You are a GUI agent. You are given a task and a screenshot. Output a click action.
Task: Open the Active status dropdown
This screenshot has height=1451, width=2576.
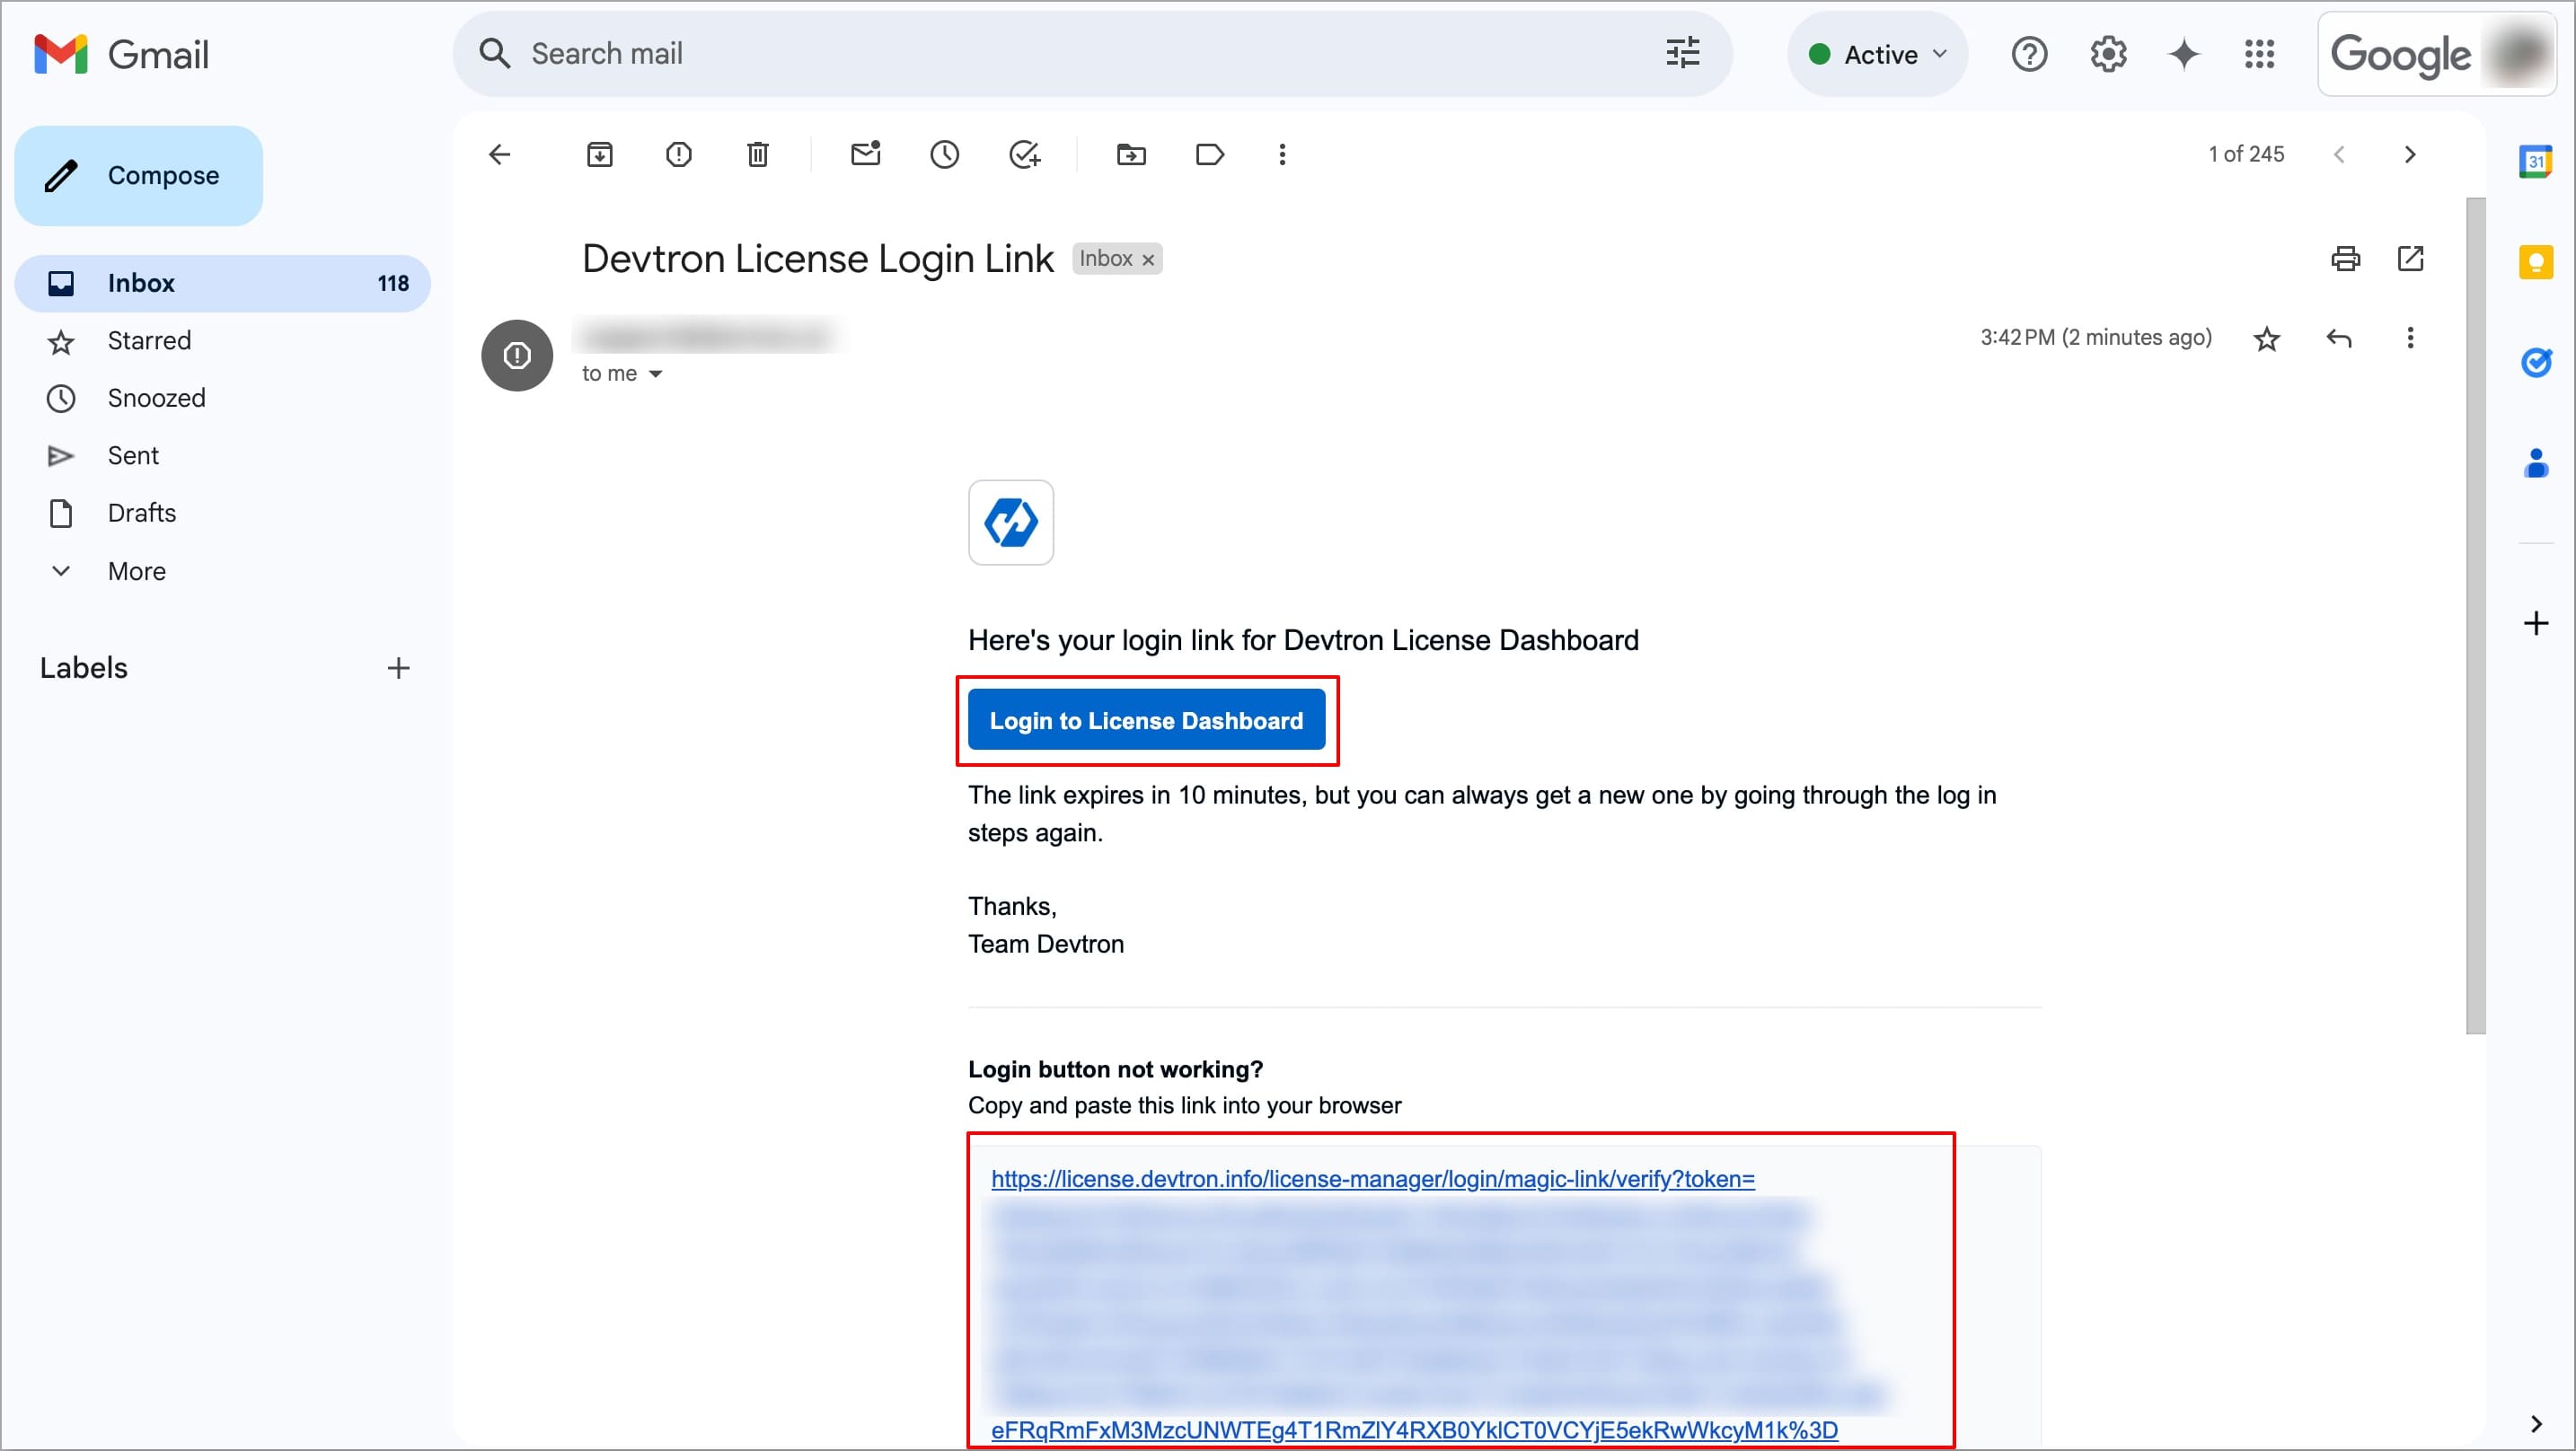pyautogui.click(x=1877, y=54)
